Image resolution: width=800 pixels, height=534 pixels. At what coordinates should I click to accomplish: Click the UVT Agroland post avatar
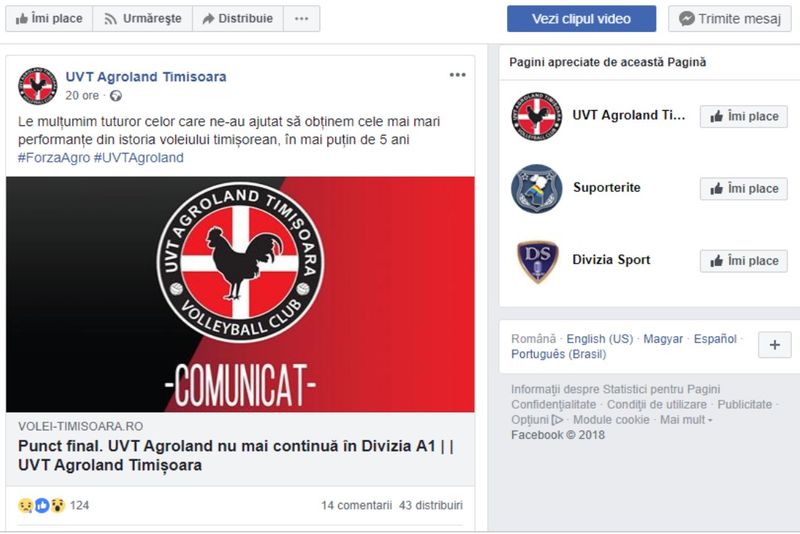(37, 86)
